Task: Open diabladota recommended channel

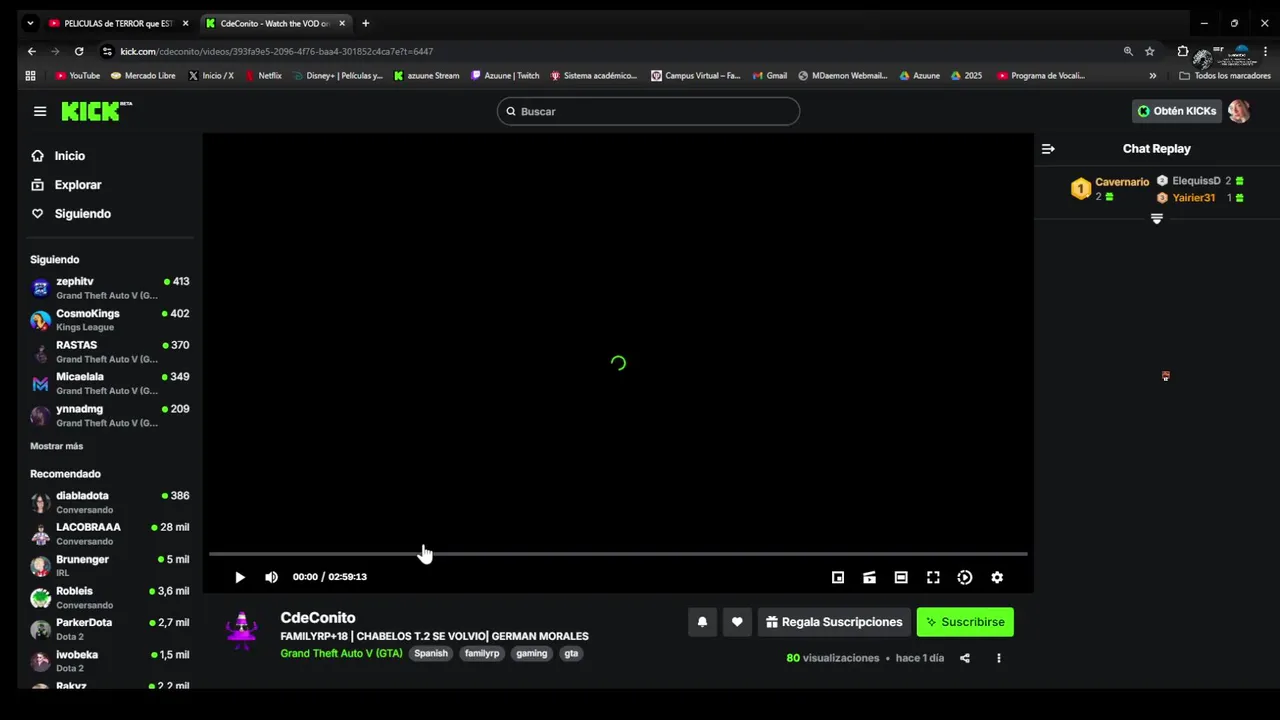Action: click(x=110, y=502)
